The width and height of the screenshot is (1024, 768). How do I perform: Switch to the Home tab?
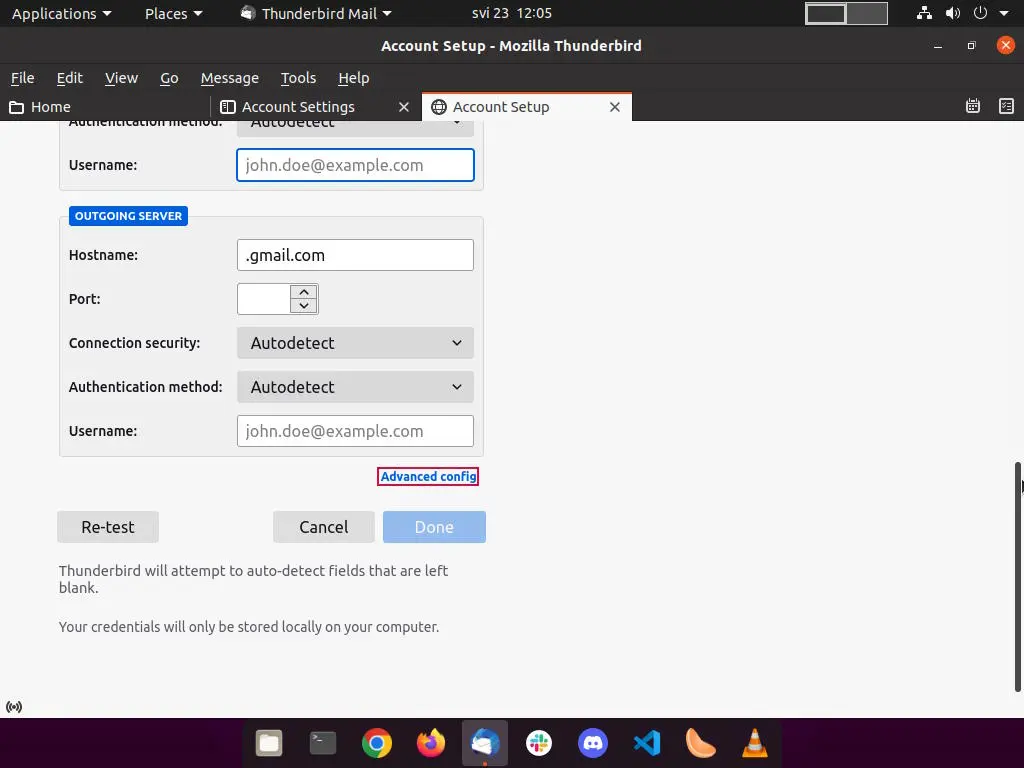[104, 107]
